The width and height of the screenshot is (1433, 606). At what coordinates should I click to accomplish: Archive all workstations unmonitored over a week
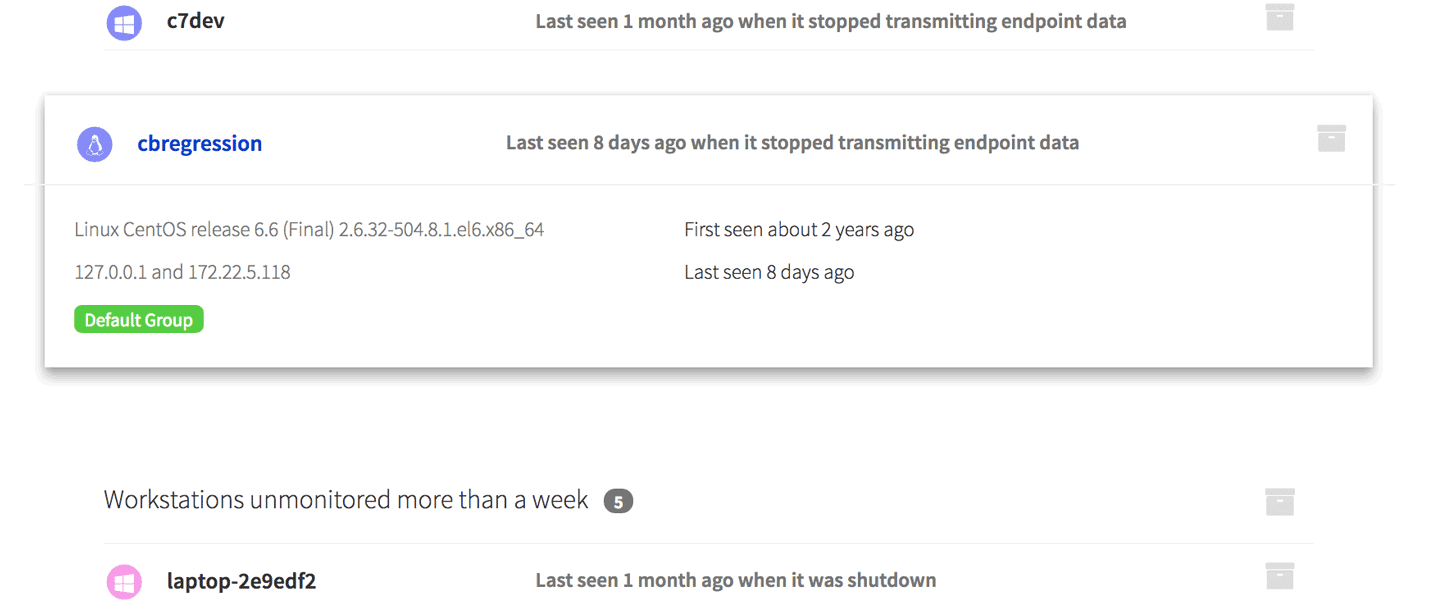click(x=1279, y=502)
